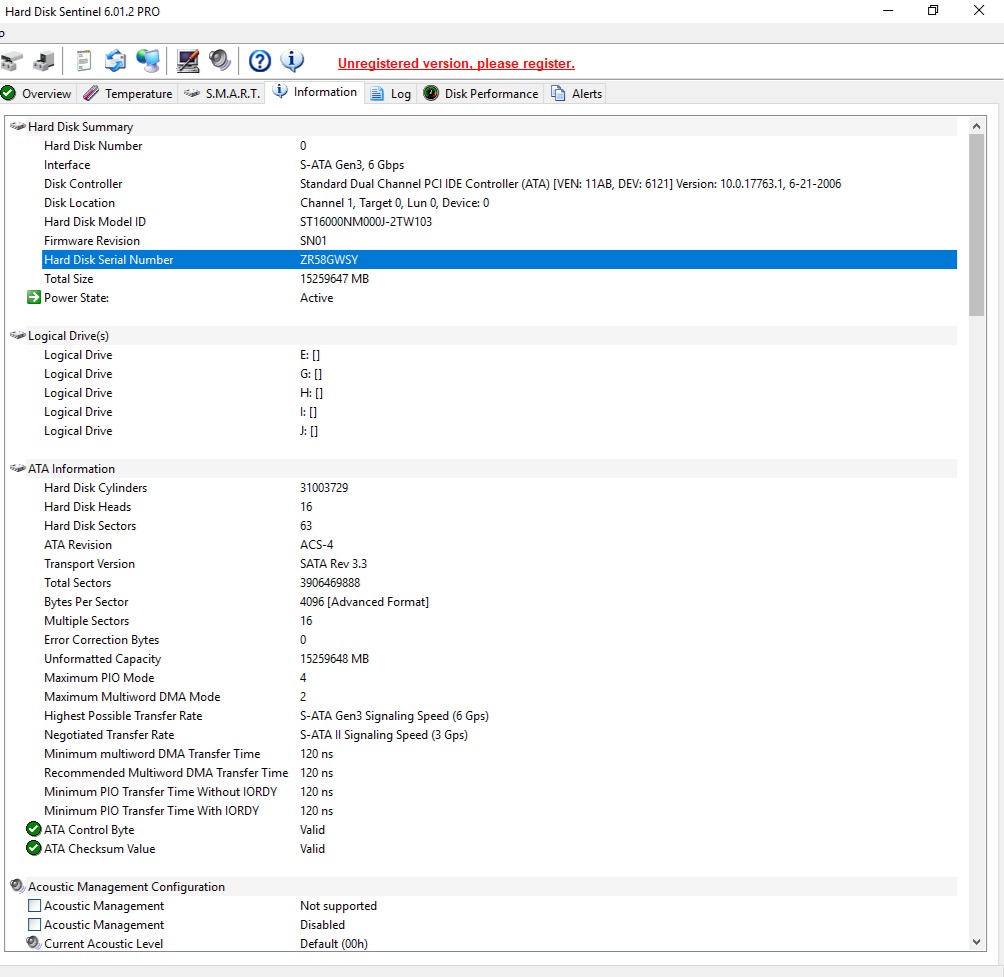Viewport: 1004px width, 977px height.
Task: Select the Hard Disk Heads row
Action: tap(499, 507)
